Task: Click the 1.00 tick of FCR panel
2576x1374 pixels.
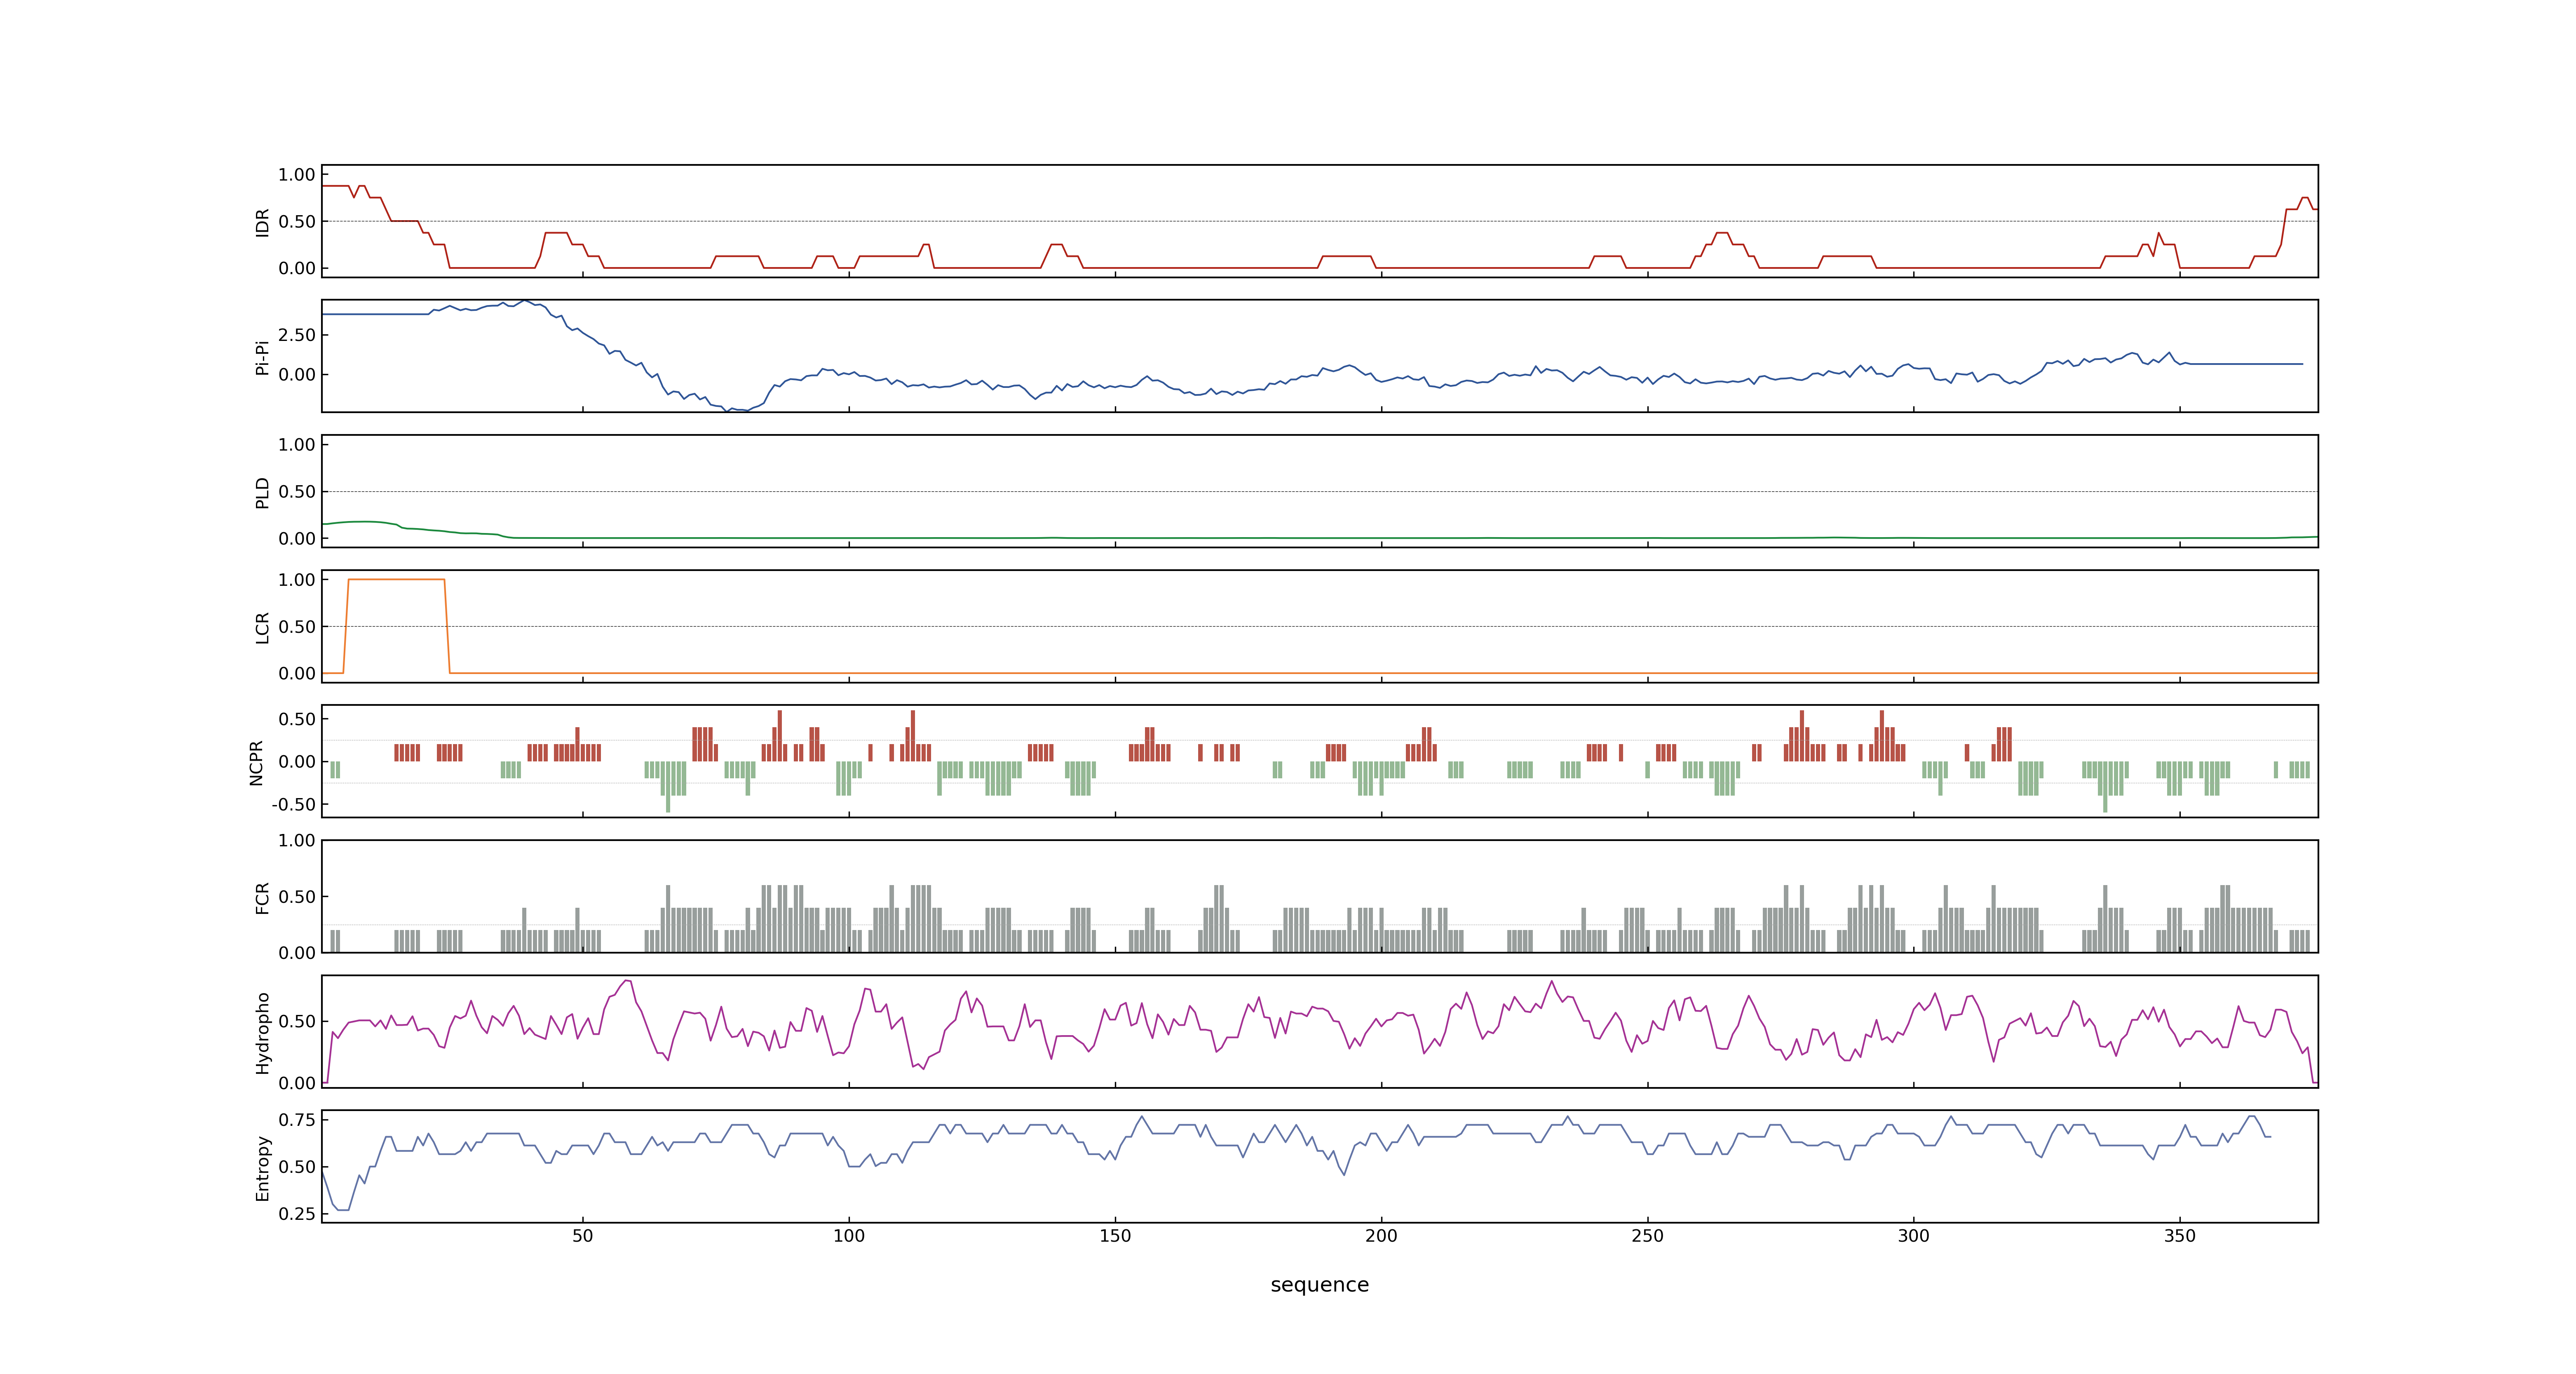Action: click(297, 841)
